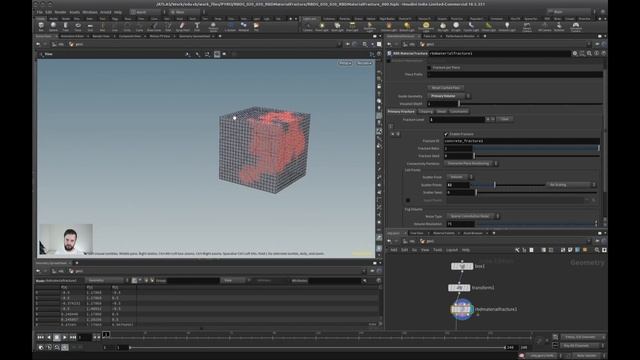Switch to the Material Palette tab
The width and height of the screenshot is (640, 360).
coord(443,233)
